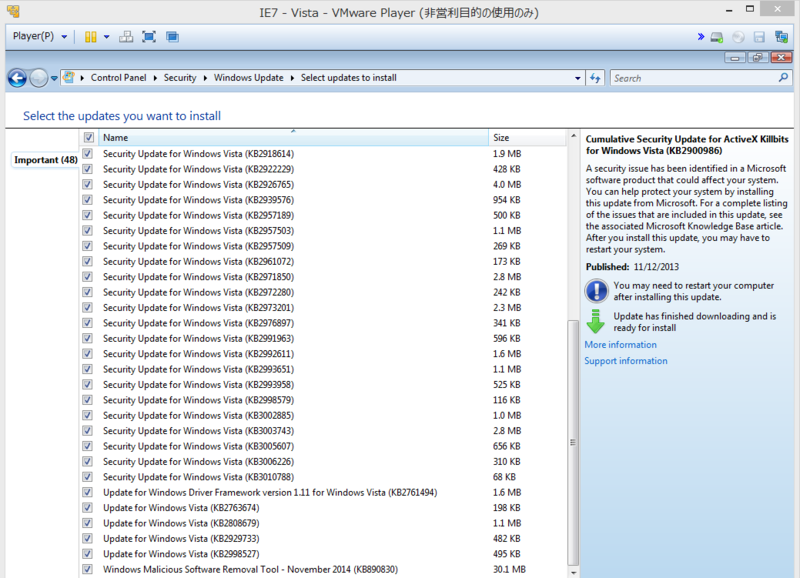Enter full screen mode icon
This screenshot has height=578, width=800.
pyautogui.click(x=149, y=37)
